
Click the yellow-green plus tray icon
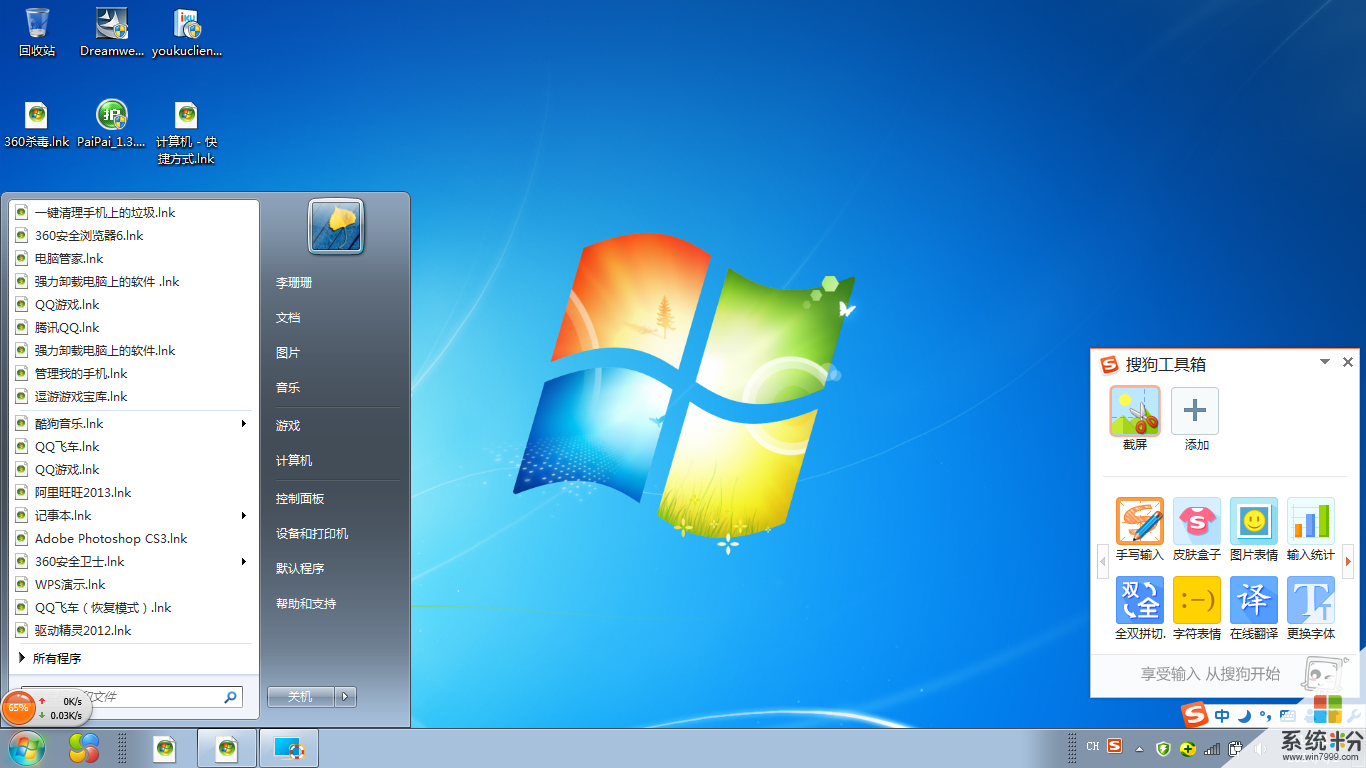pyautogui.click(x=1187, y=748)
